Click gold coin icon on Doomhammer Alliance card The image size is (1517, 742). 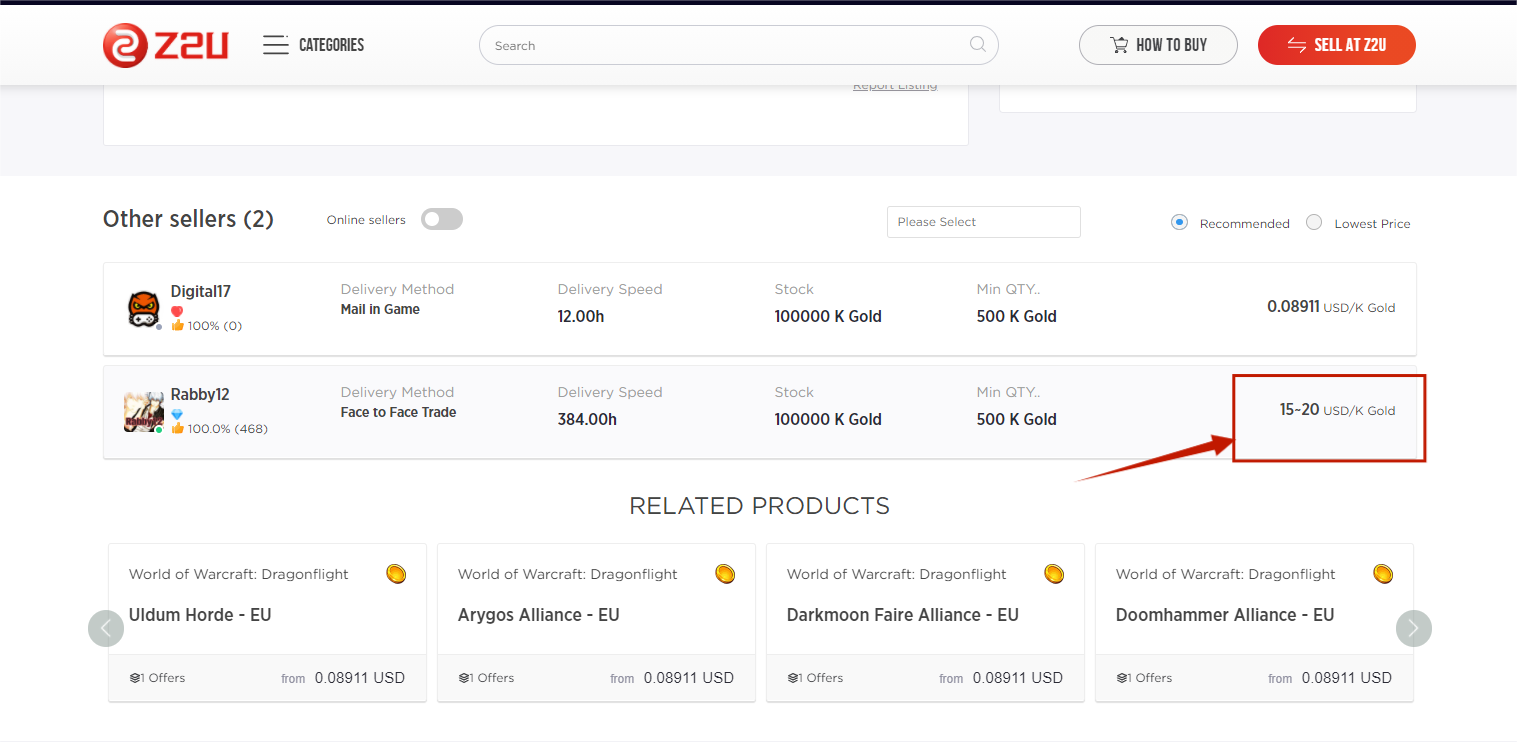pyautogui.click(x=1383, y=574)
